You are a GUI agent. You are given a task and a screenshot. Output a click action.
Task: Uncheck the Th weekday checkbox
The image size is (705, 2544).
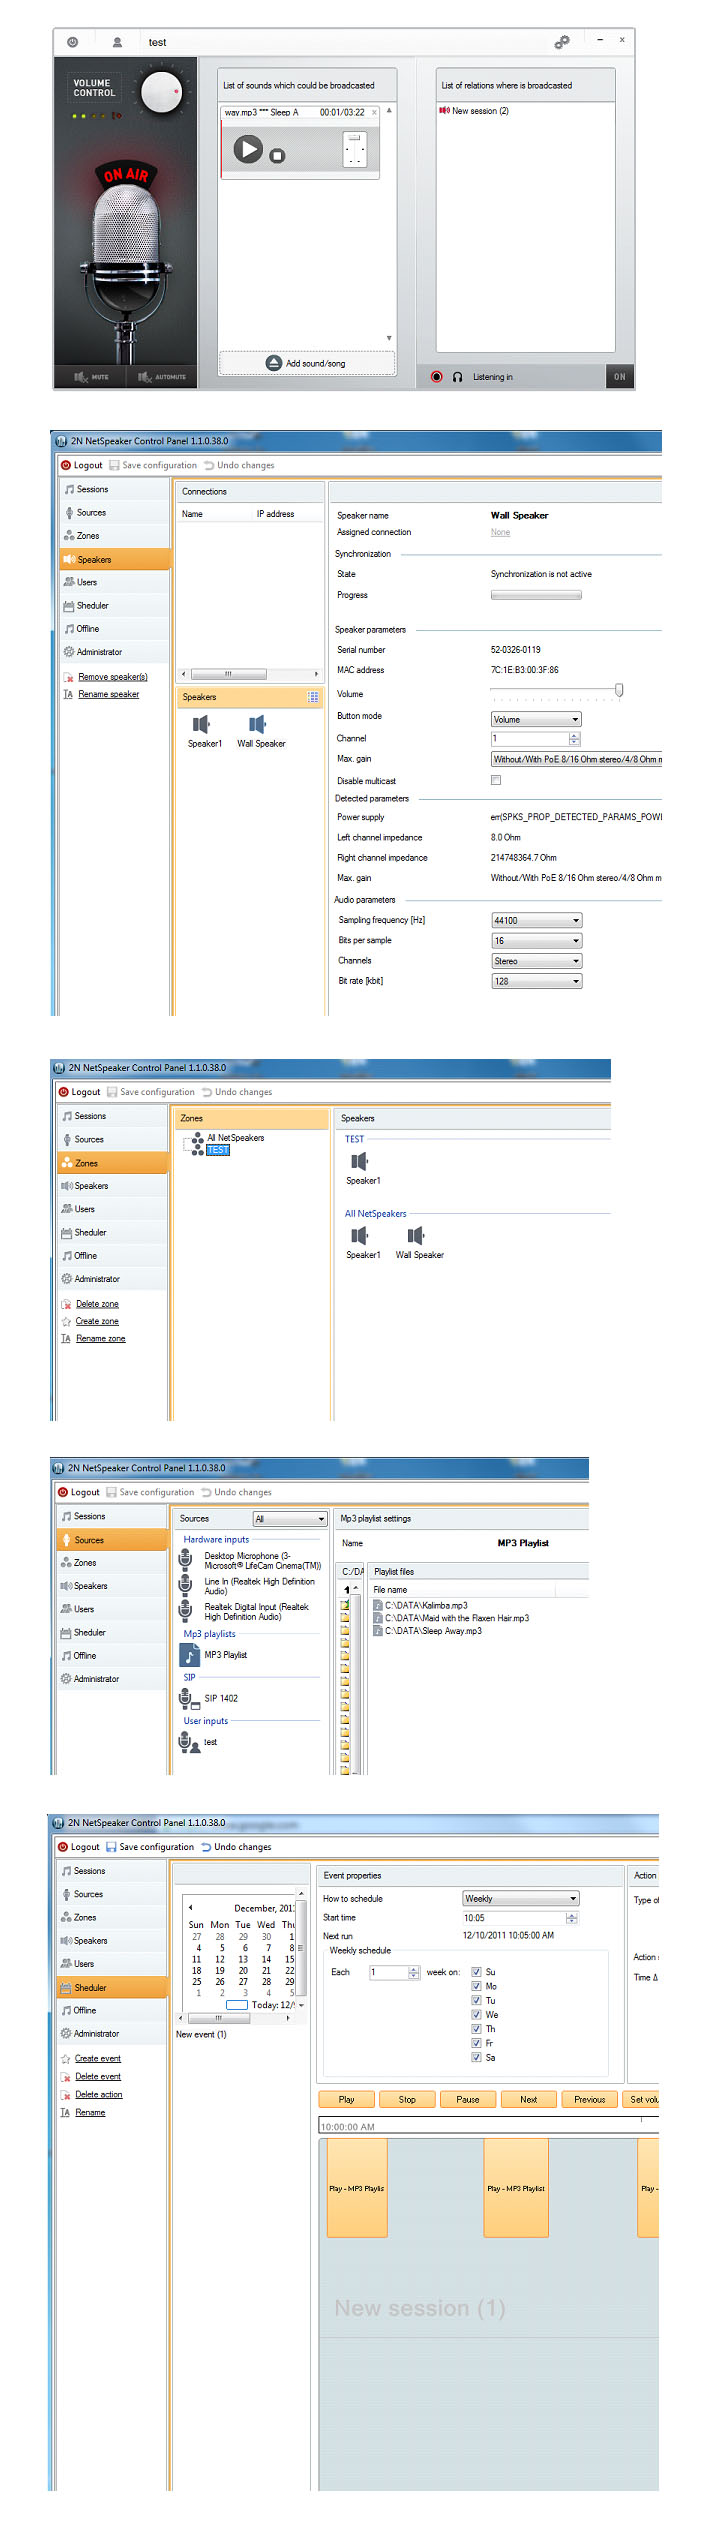pos(476,2029)
